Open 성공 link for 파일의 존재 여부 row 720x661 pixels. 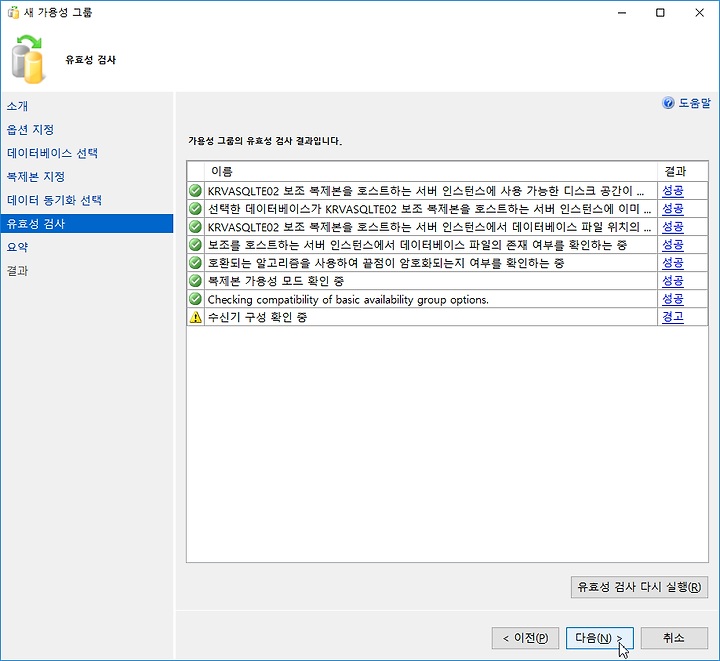tap(673, 245)
